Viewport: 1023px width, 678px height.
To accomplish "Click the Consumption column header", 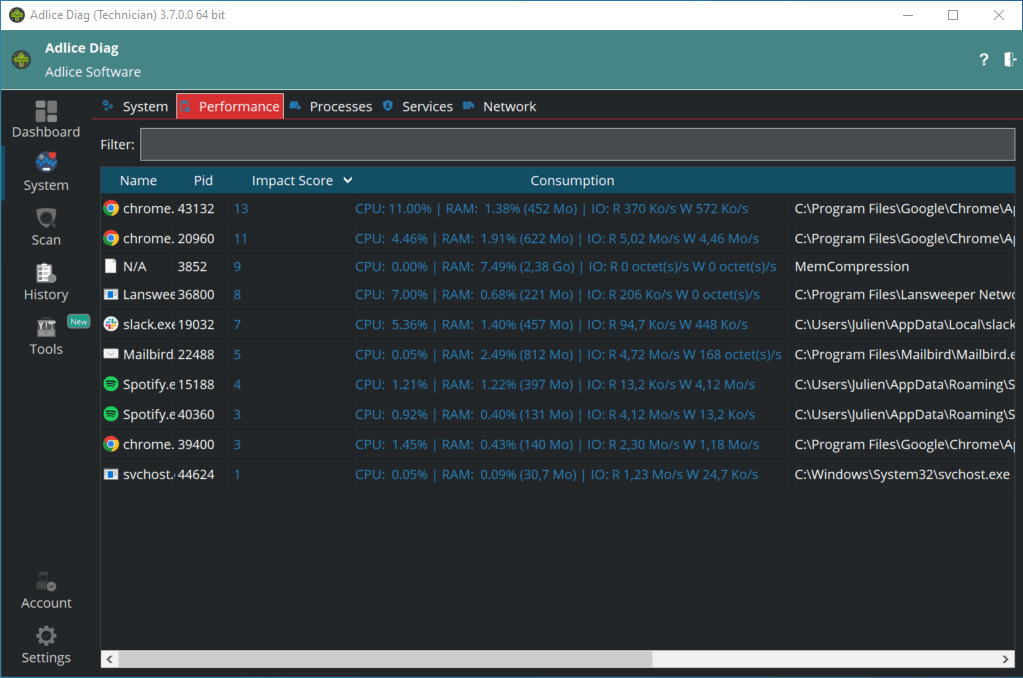I will [572, 181].
